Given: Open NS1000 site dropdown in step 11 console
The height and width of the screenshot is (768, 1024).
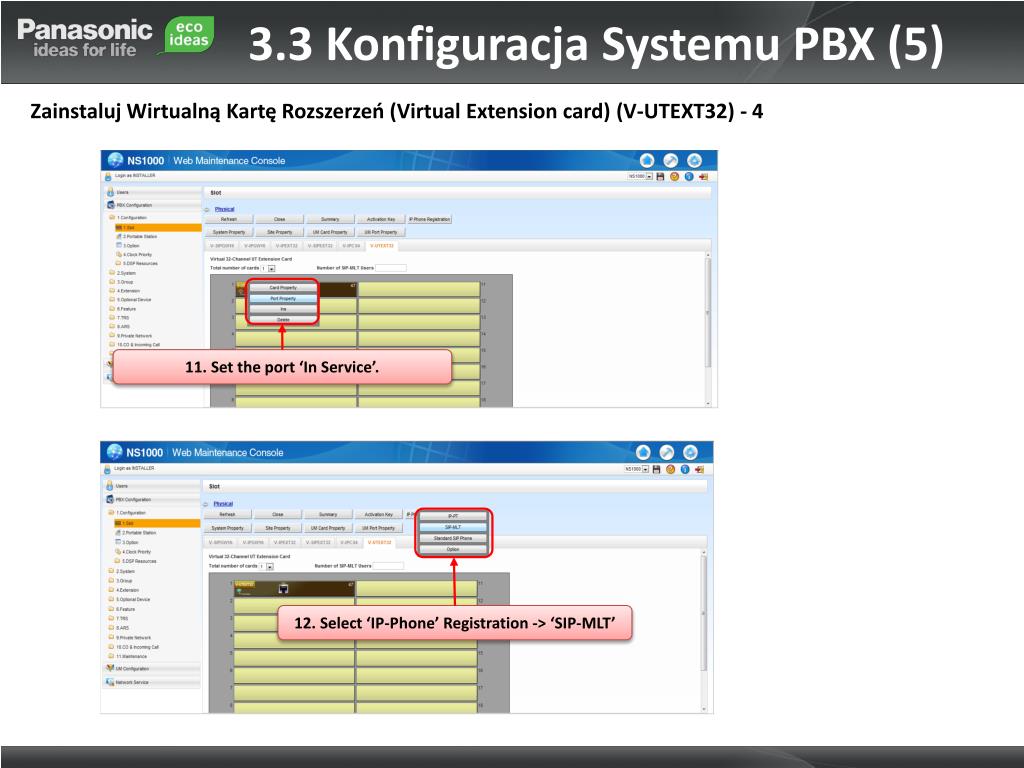Looking at the screenshot, I should [641, 177].
